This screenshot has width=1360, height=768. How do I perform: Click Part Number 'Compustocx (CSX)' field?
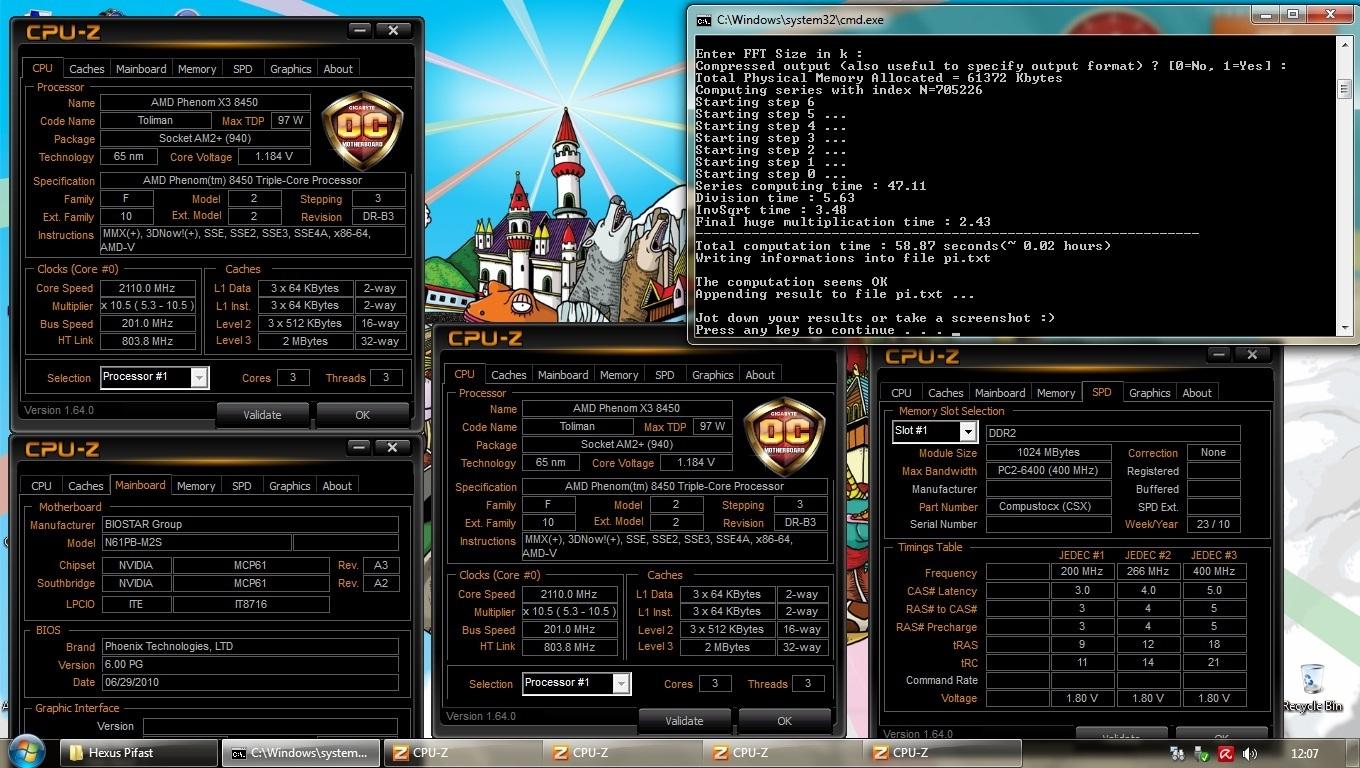click(1049, 507)
